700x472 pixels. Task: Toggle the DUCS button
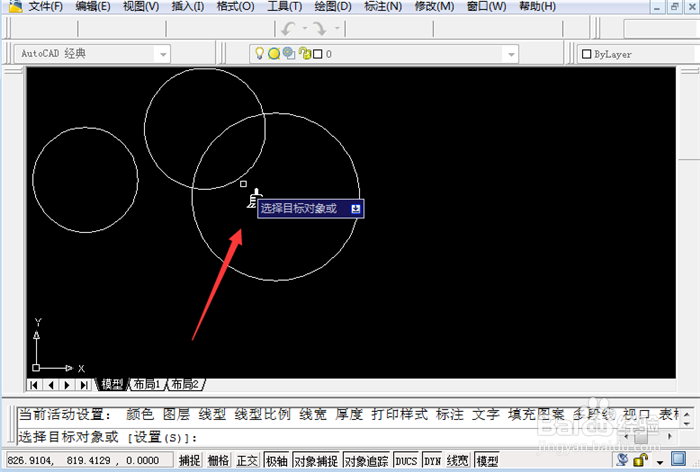[x=406, y=460]
